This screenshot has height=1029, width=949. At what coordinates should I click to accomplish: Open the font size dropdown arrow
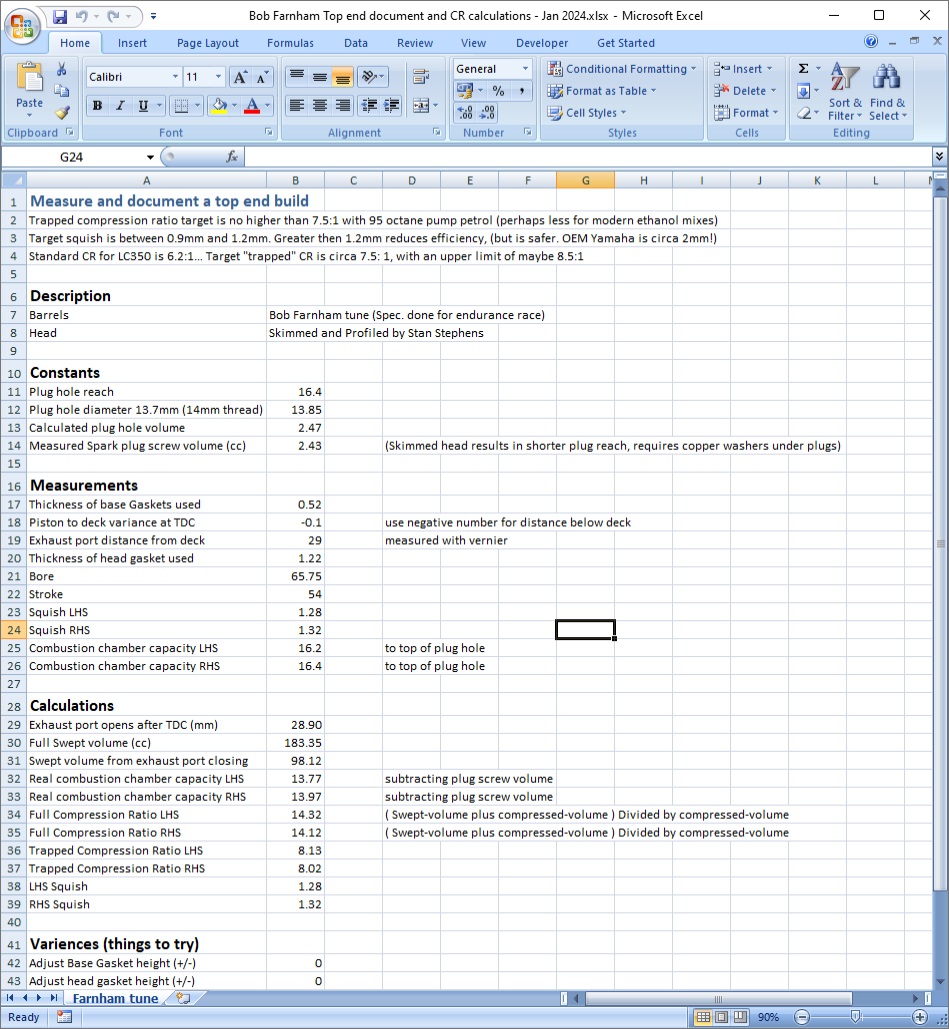(219, 77)
